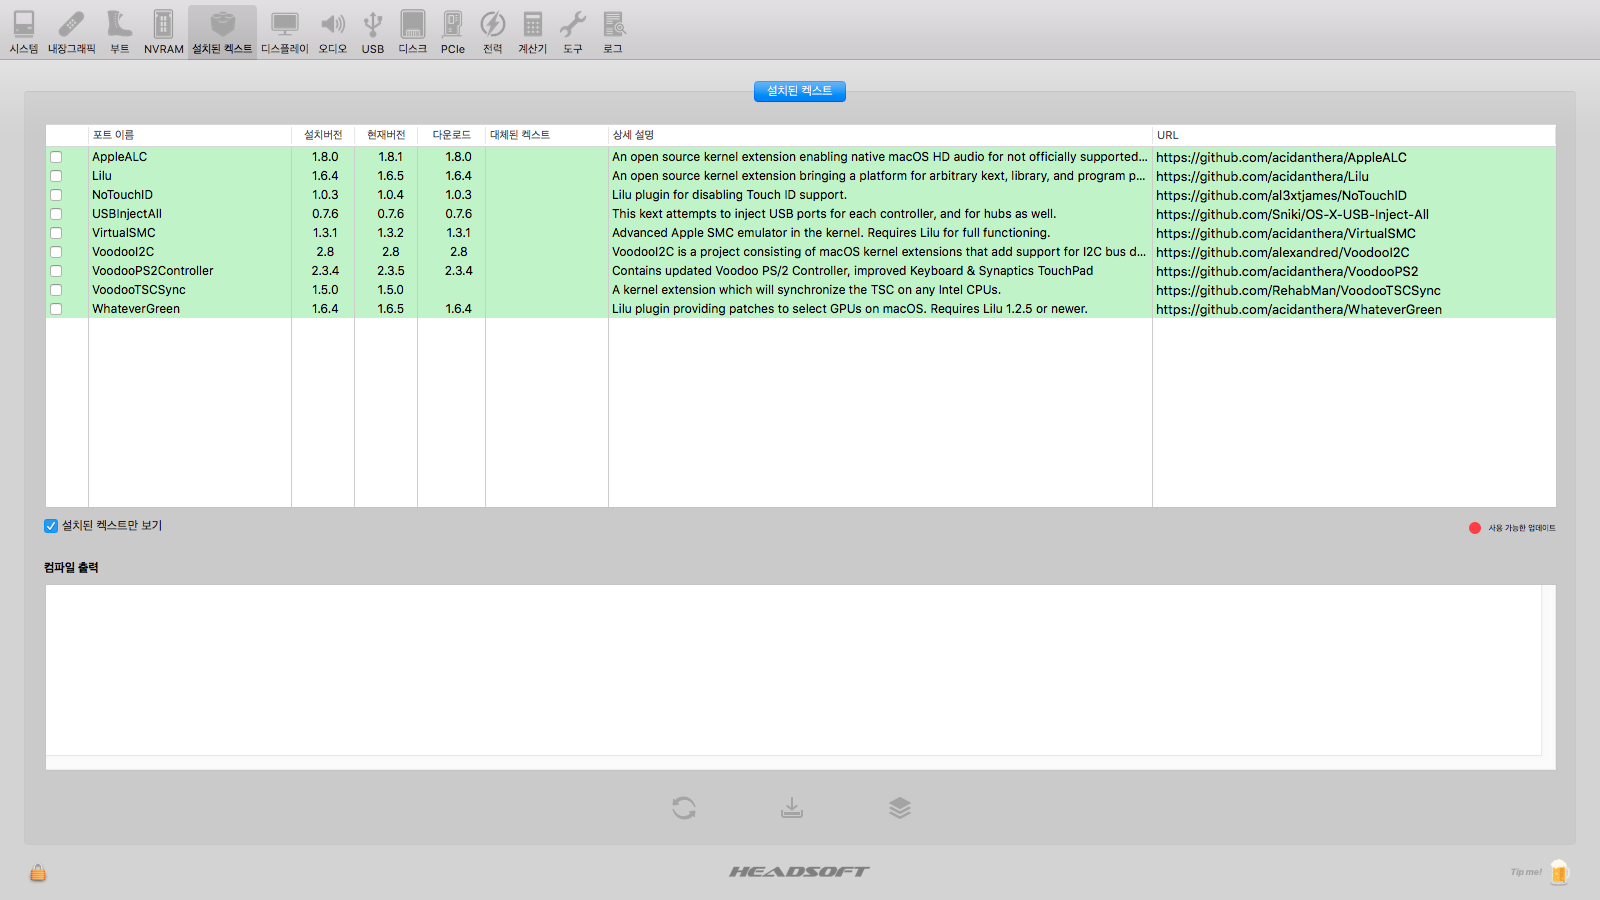Image resolution: width=1600 pixels, height=900 pixels.
Task: Open the VoodooI2C GitHub URL
Action: [1283, 252]
